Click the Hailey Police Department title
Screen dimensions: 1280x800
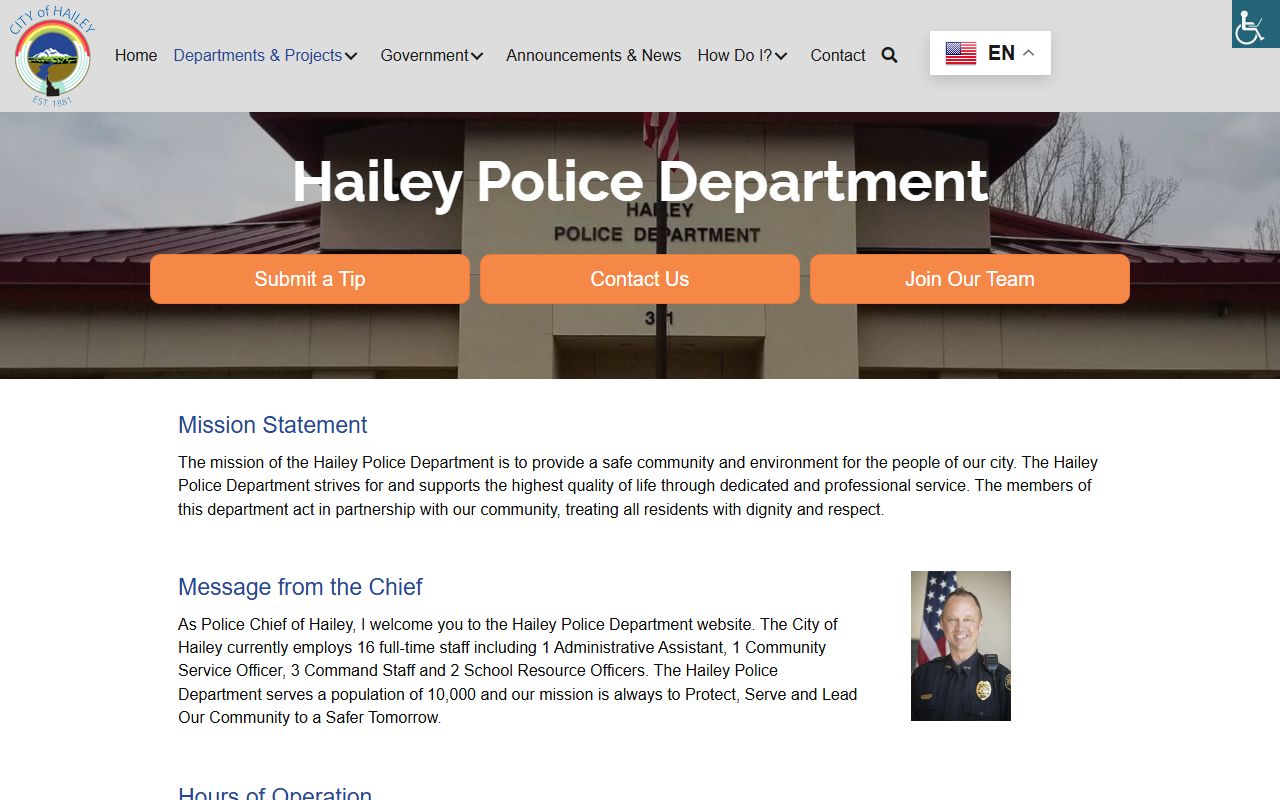[x=640, y=182]
